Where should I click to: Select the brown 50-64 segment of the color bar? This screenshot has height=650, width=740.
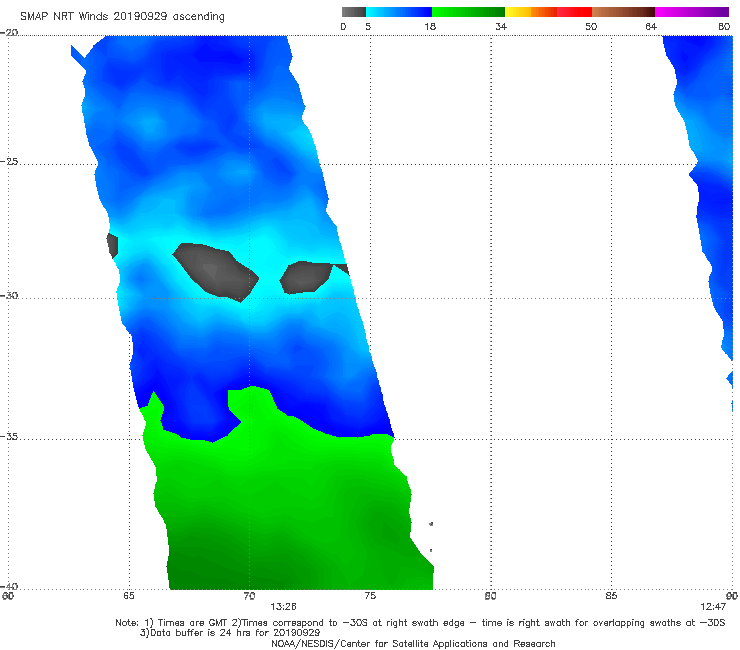(x=623, y=12)
